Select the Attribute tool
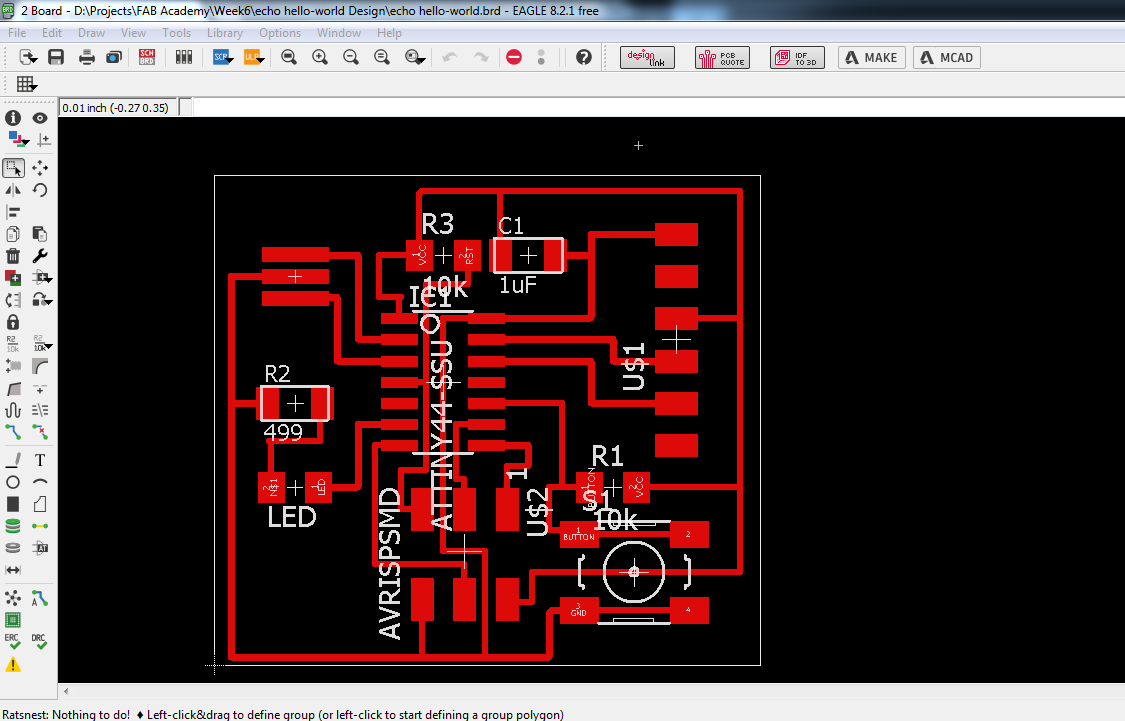Screen dimensions: 1125x721 click(40, 548)
